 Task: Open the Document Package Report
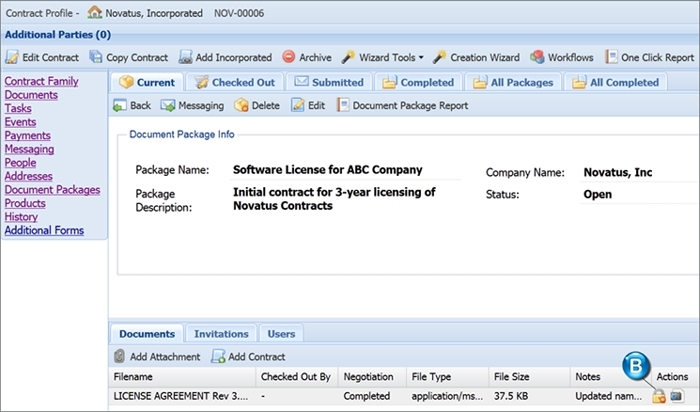[x=402, y=105]
